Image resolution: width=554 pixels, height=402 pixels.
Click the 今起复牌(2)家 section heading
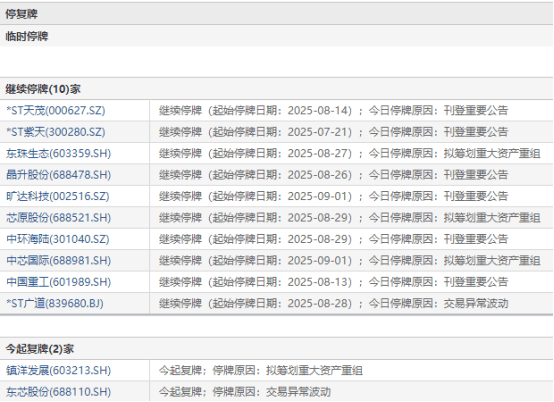40,349
